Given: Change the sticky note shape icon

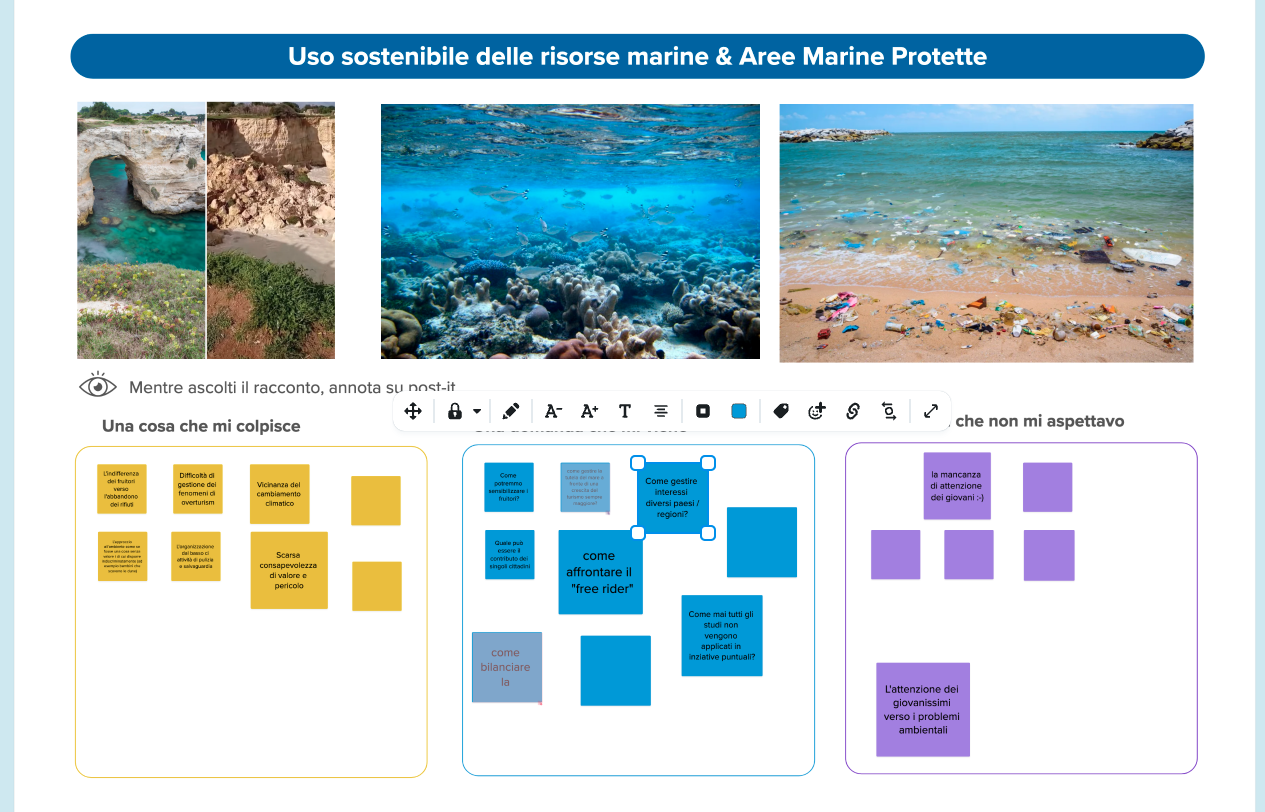Looking at the screenshot, I should tap(703, 411).
